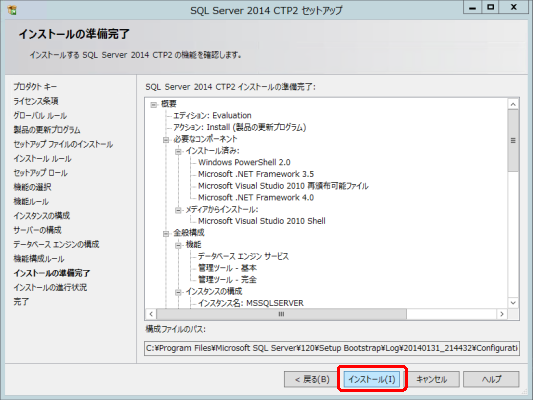The width and height of the screenshot is (533, 400).
Task: Click the インストール(I) button
Action: point(372,379)
